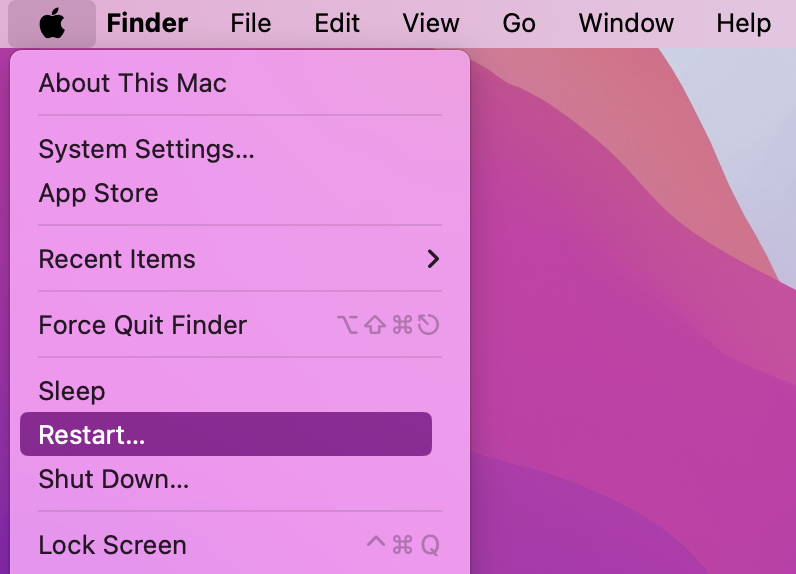Open the Go menu

(x=519, y=23)
